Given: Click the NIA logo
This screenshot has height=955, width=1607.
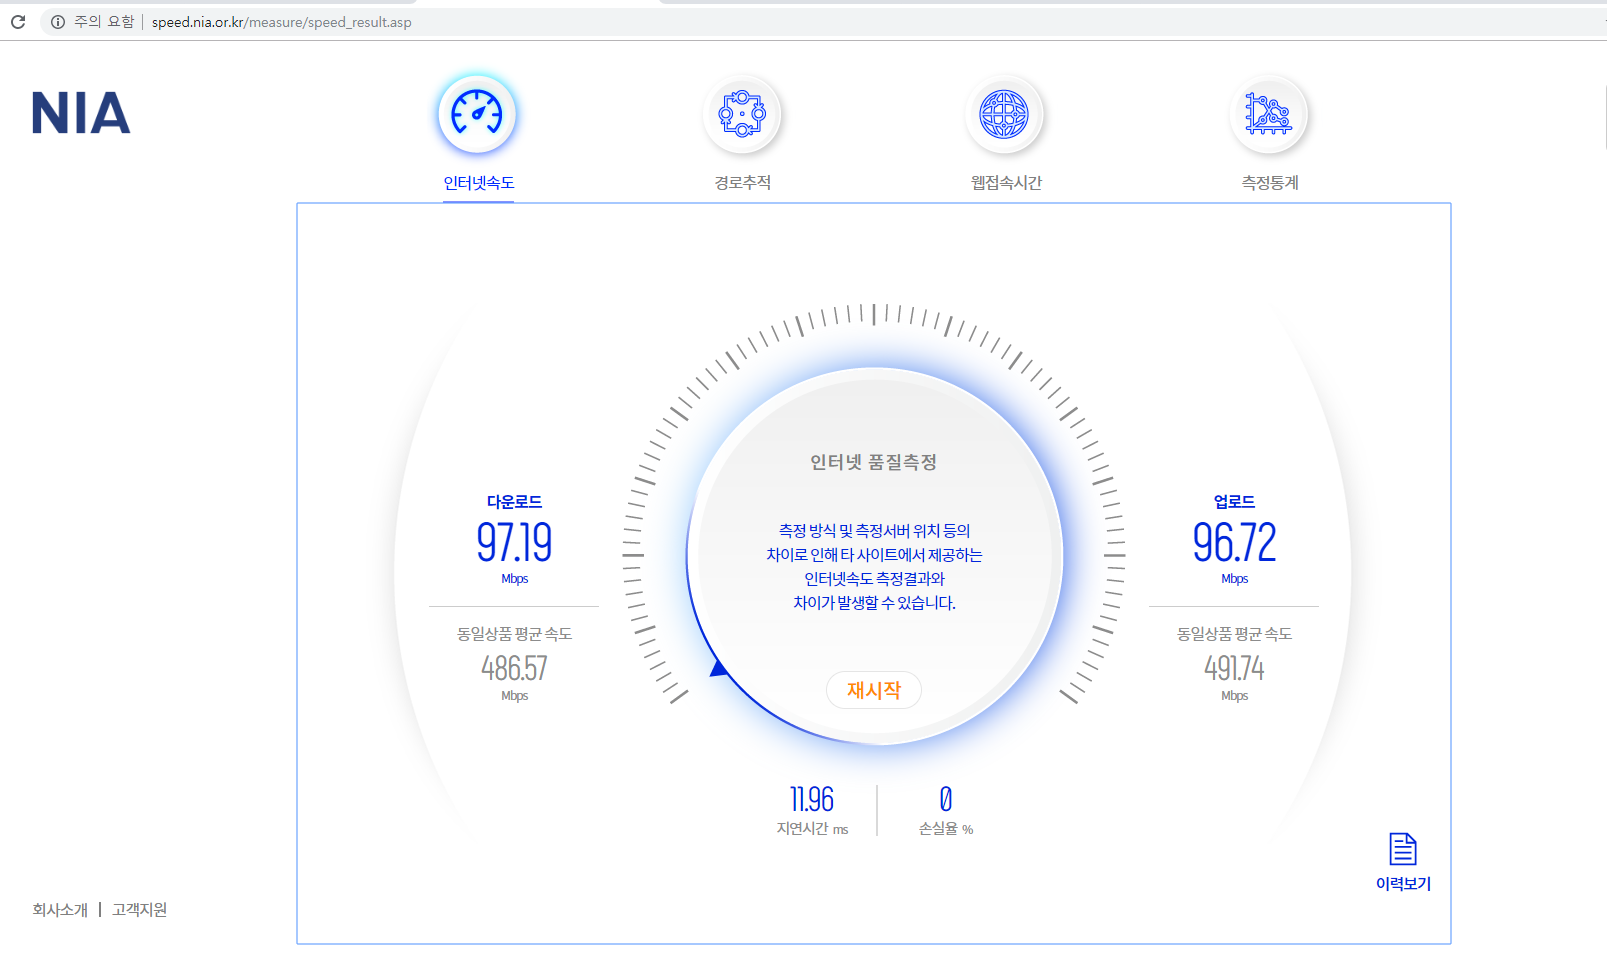Looking at the screenshot, I should [81, 113].
